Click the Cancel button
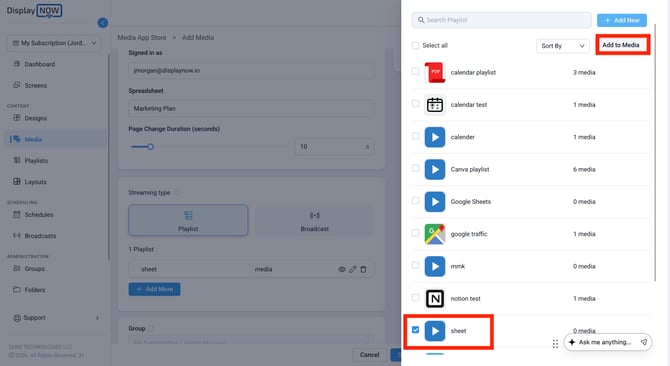This screenshot has width=670, height=366. (x=370, y=355)
